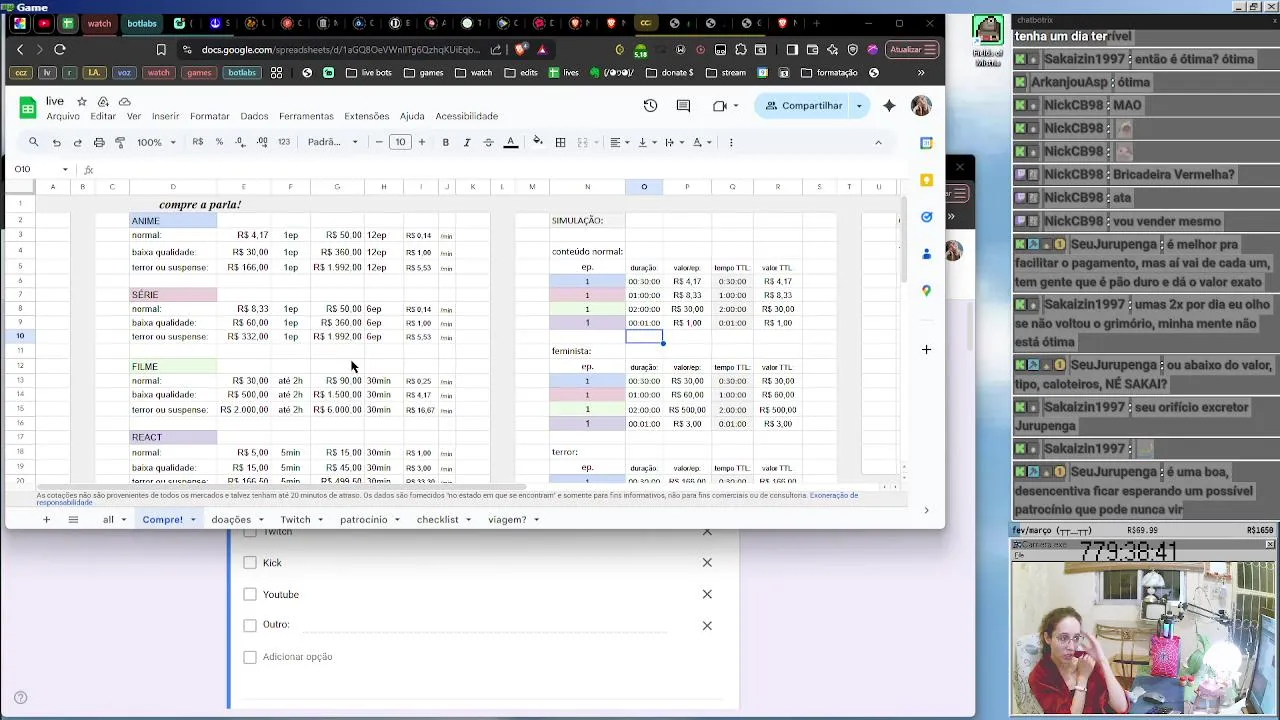Check the Youtube option checkbox
The height and width of the screenshot is (720, 1280).
[x=250, y=594]
